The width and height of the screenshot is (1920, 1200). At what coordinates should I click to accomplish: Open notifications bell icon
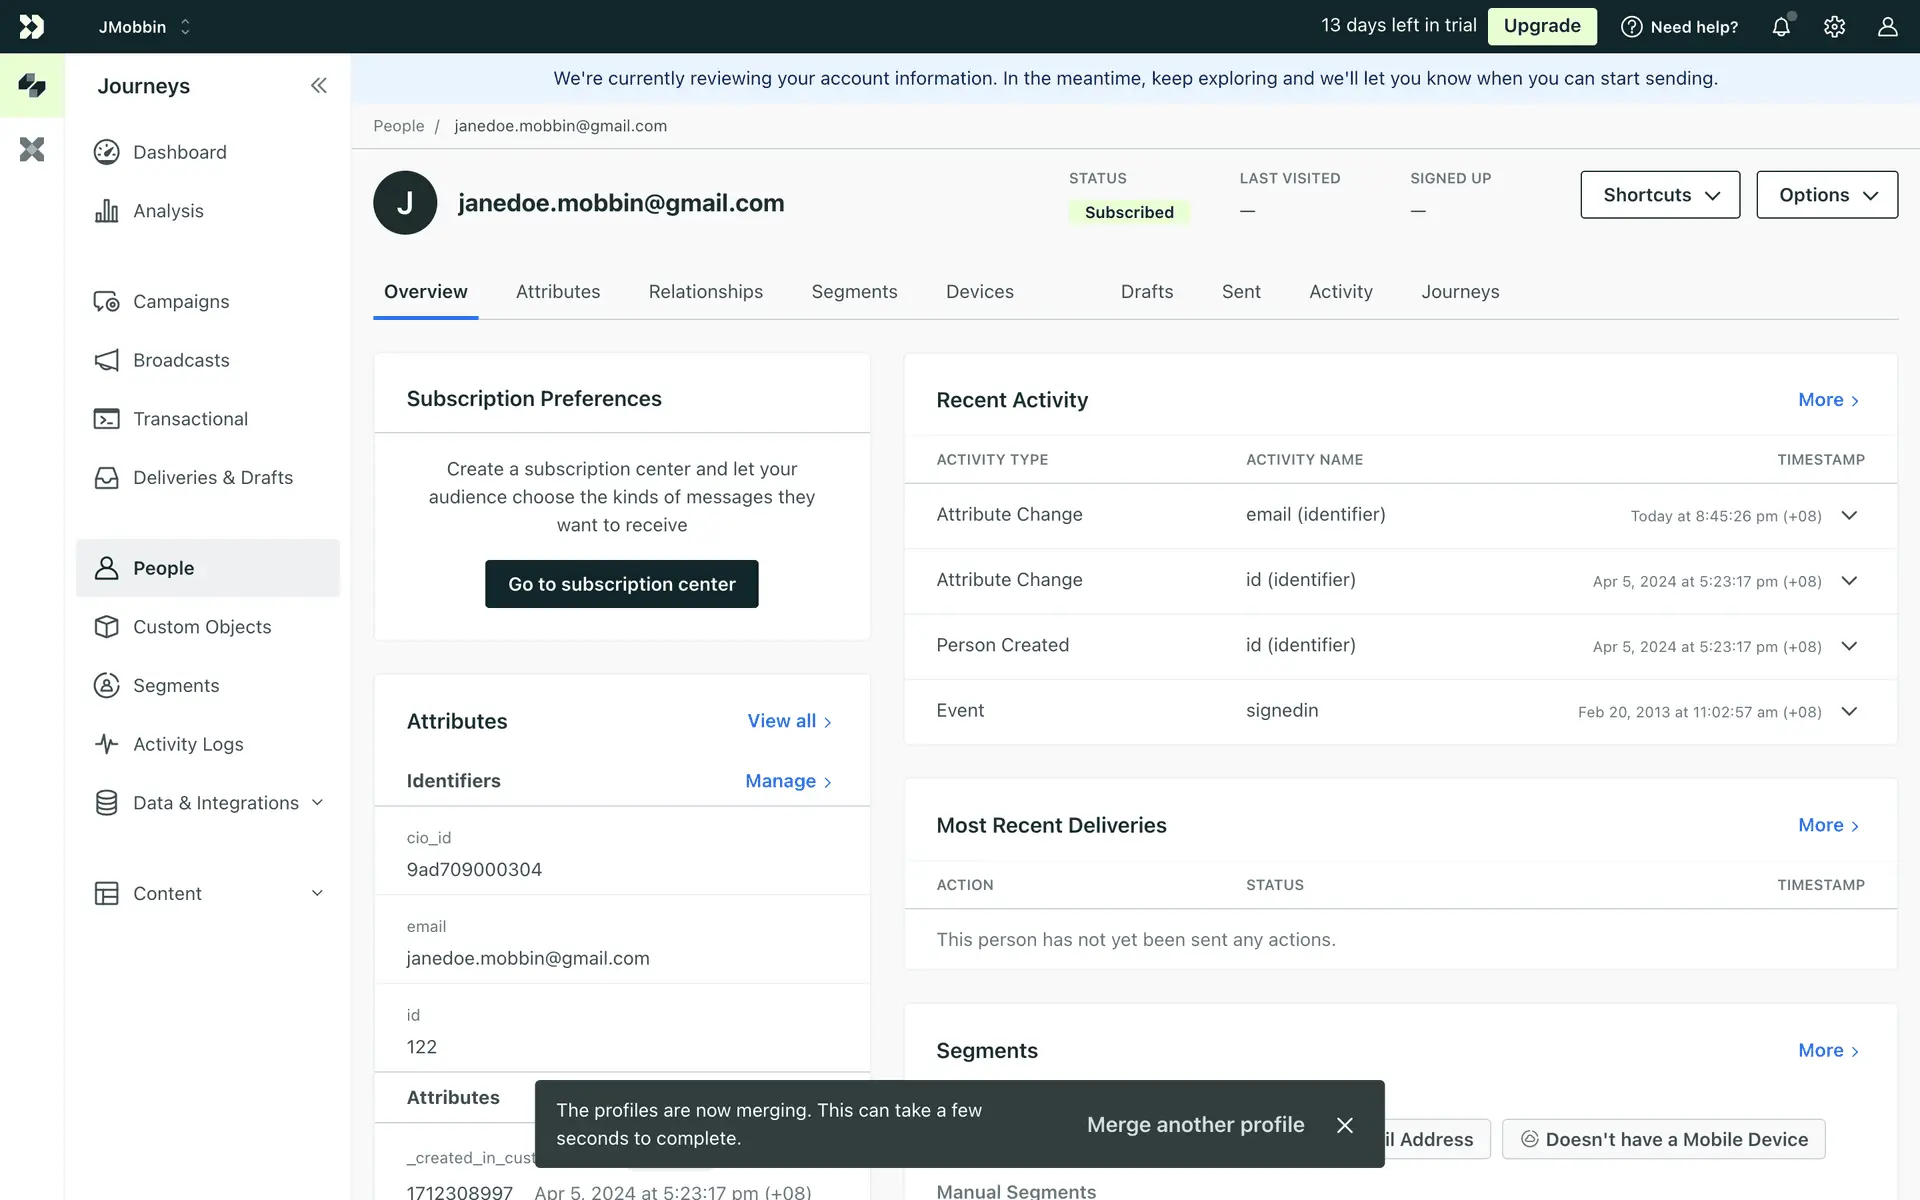(1781, 27)
